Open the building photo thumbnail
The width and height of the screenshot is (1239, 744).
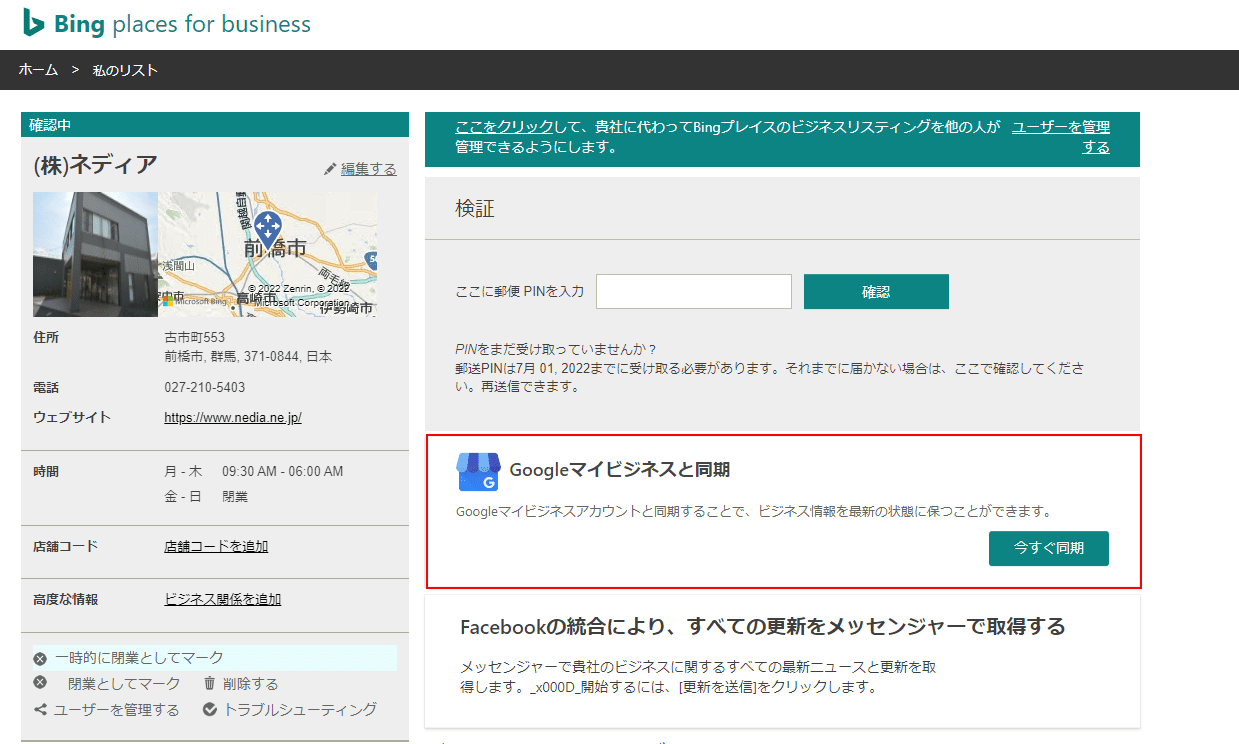tap(95, 254)
